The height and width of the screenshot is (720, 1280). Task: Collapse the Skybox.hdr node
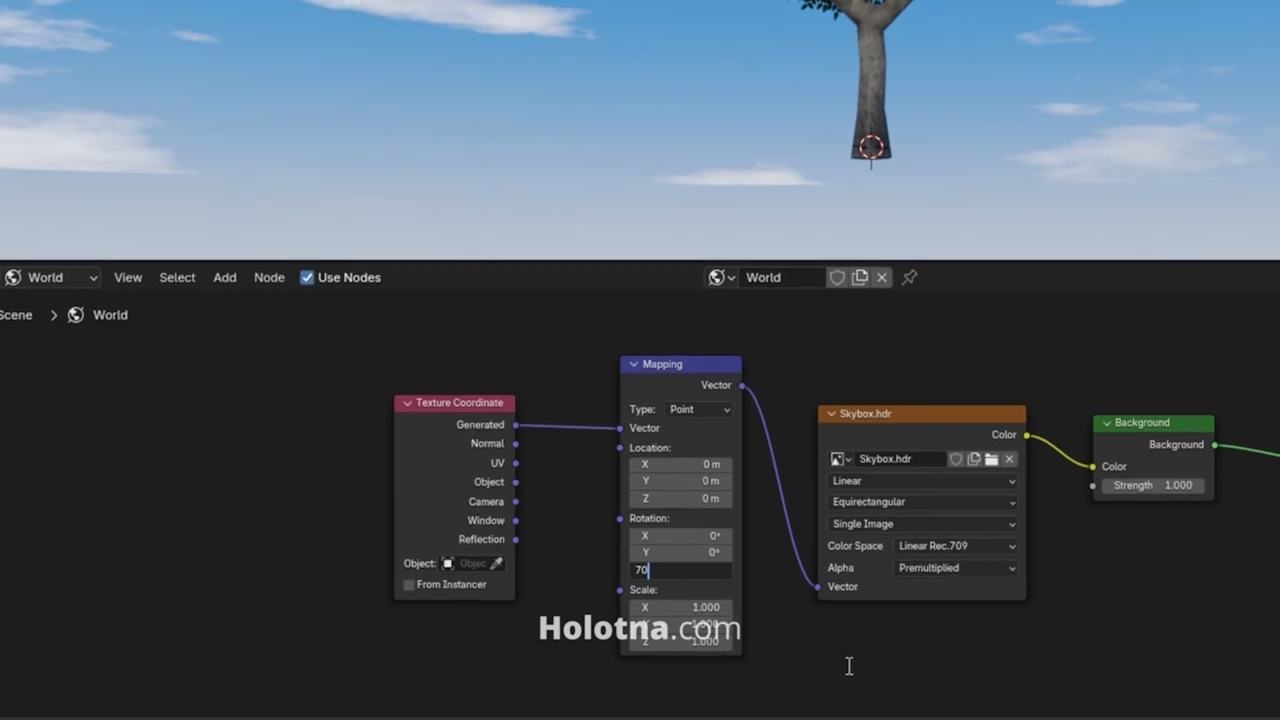pyautogui.click(x=831, y=414)
